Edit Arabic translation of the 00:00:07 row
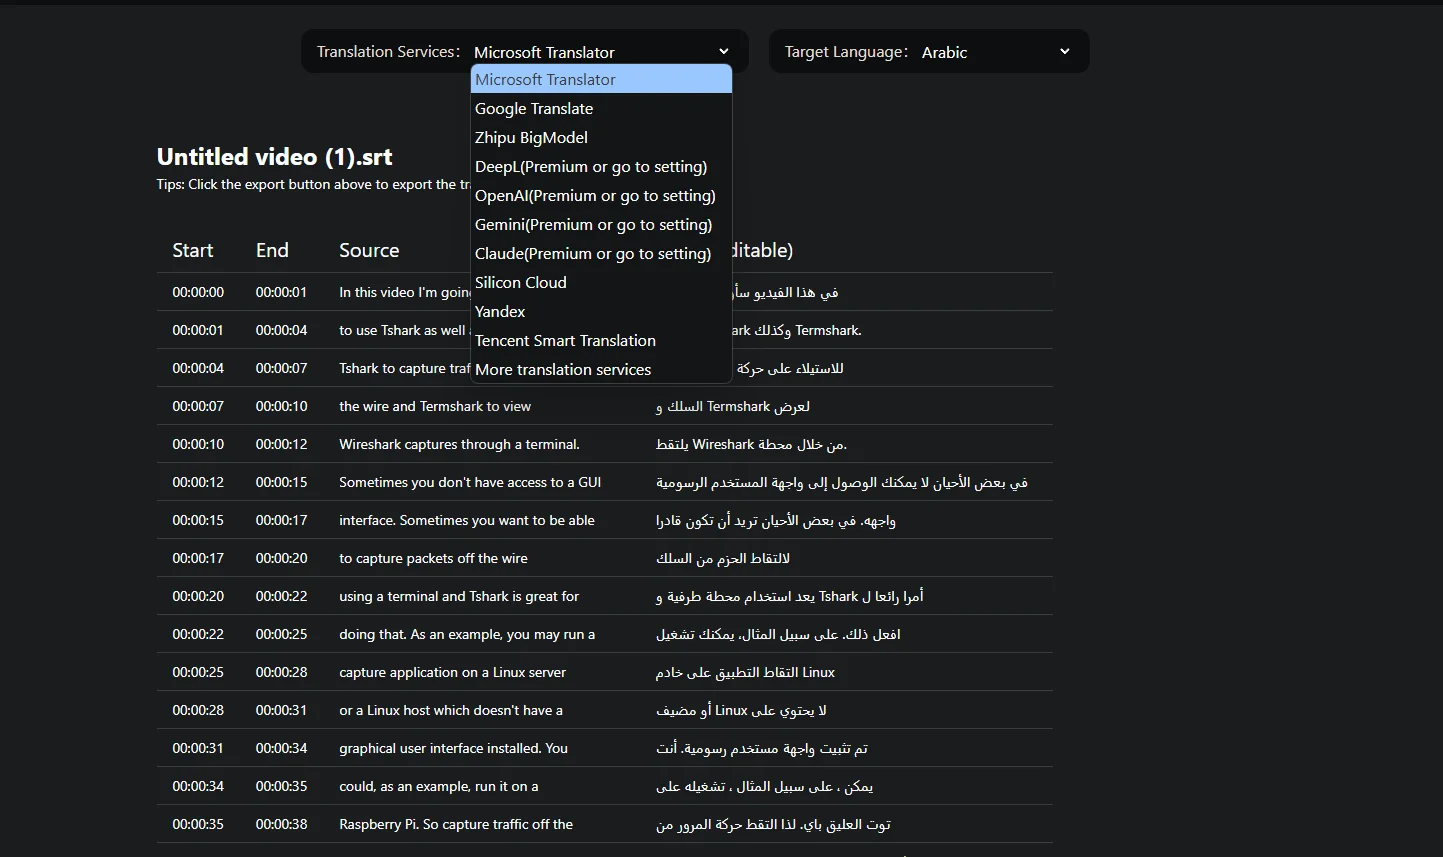Image resolution: width=1443 pixels, height=857 pixels. 733,406
